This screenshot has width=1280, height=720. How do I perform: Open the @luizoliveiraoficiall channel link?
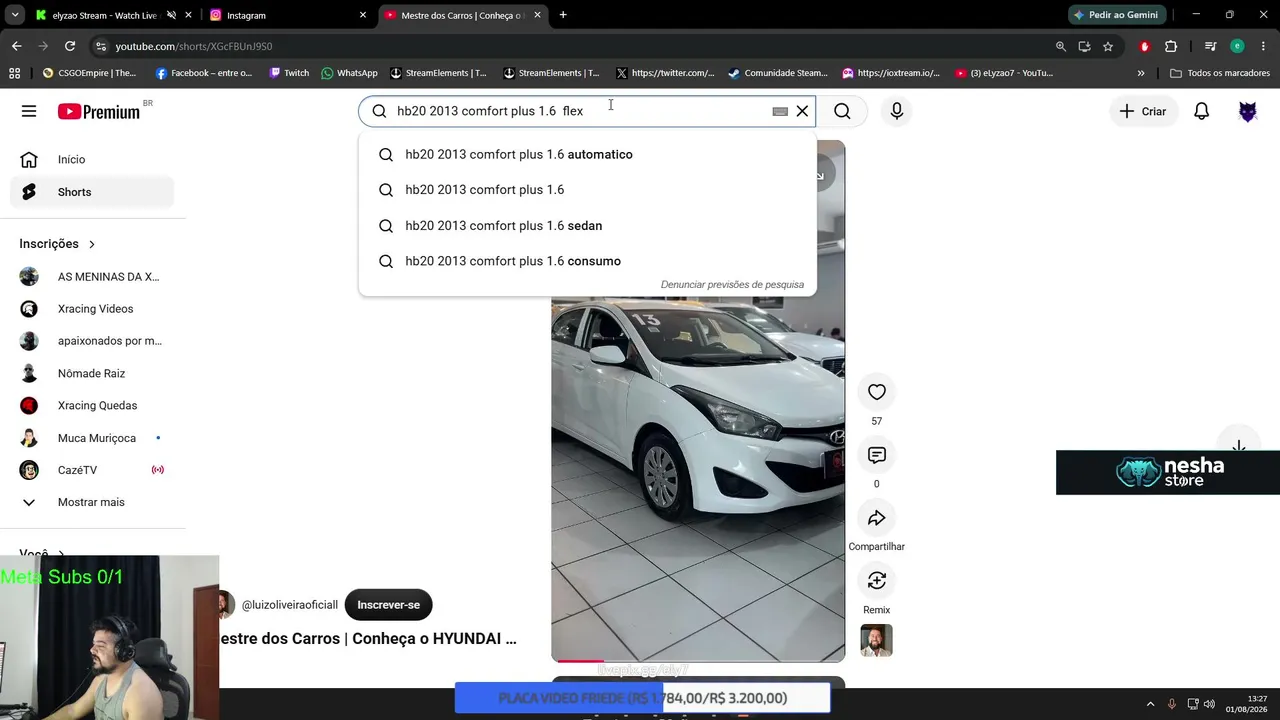click(290, 605)
